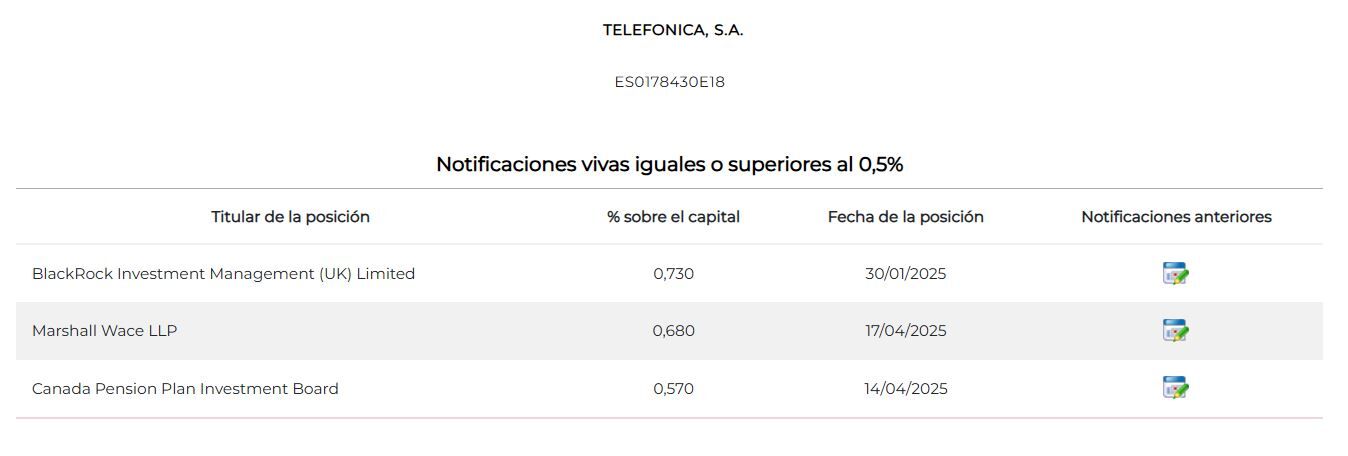Click the 'Fecha de la posición' column header

coord(905,217)
